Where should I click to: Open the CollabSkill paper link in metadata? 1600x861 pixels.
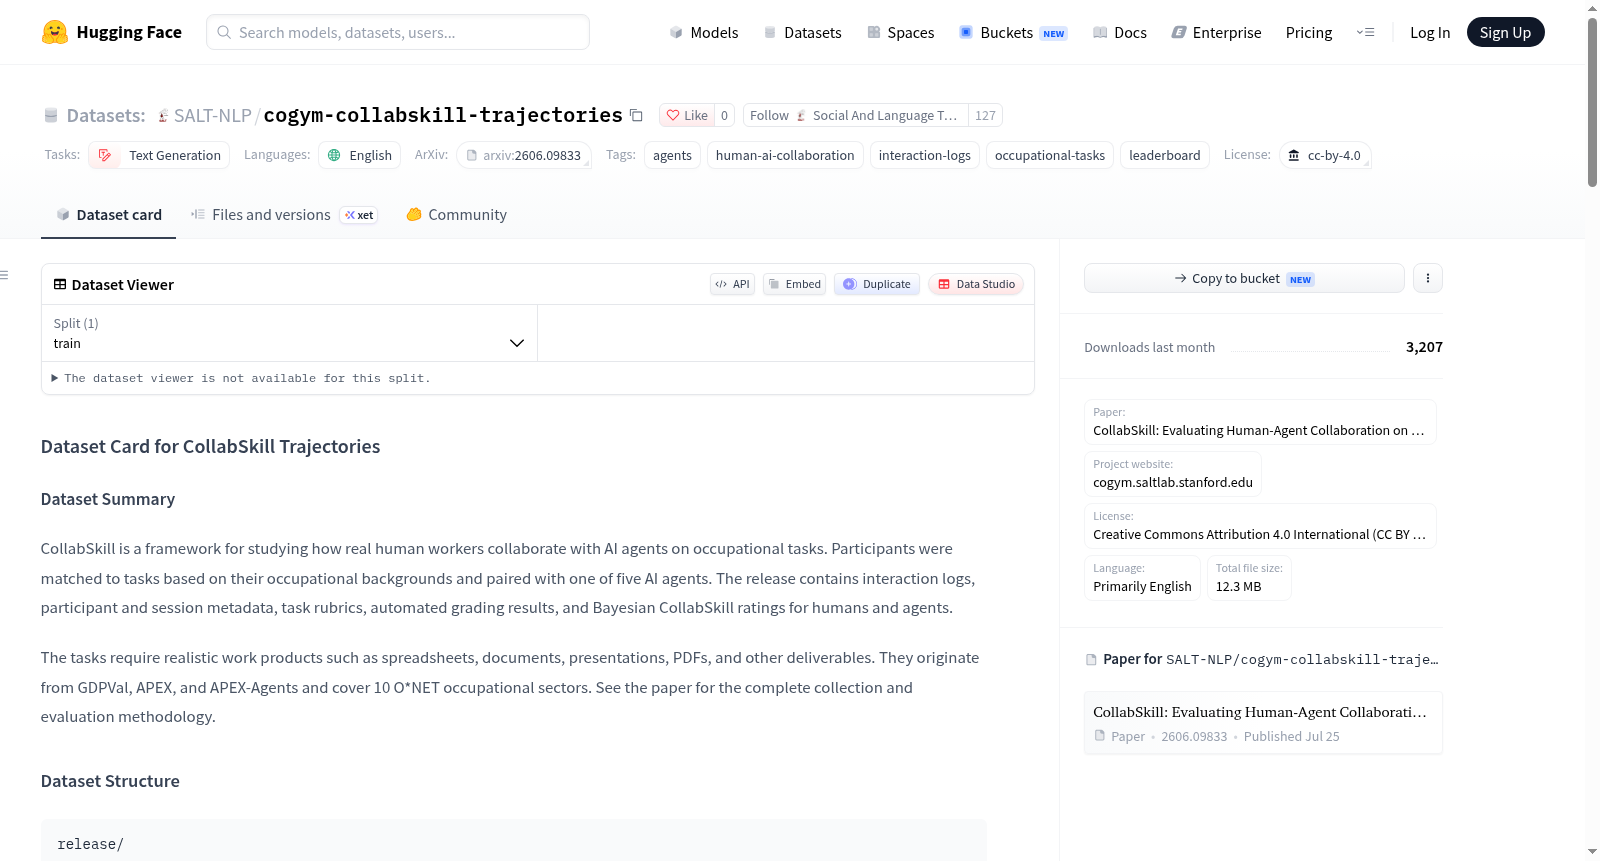[x=1259, y=430]
